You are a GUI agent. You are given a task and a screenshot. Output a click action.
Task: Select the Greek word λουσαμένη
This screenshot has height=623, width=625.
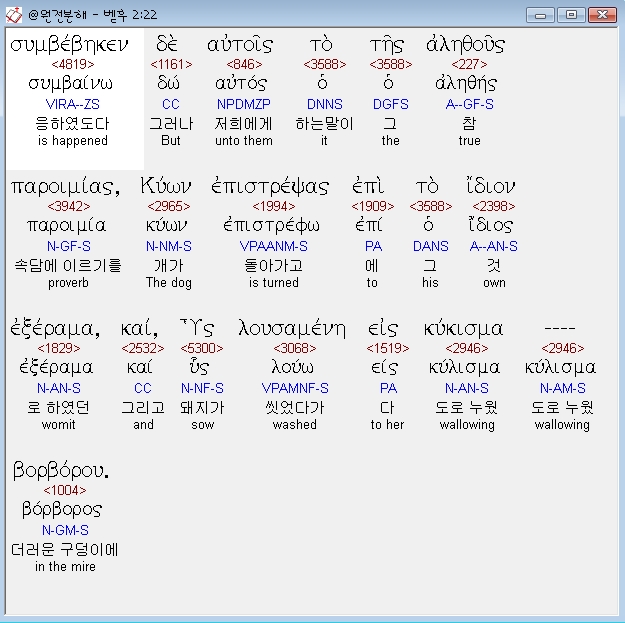pos(292,329)
